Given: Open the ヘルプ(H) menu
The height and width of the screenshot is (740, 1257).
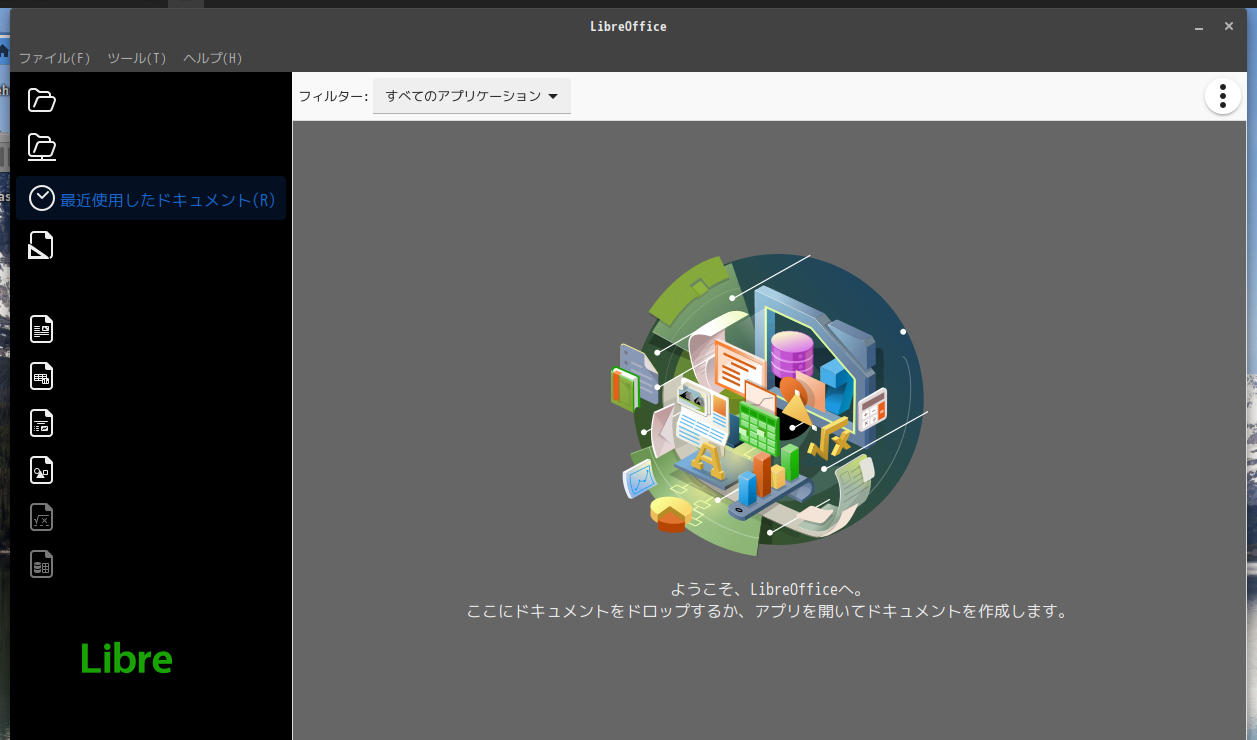Looking at the screenshot, I should pyautogui.click(x=213, y=58).
